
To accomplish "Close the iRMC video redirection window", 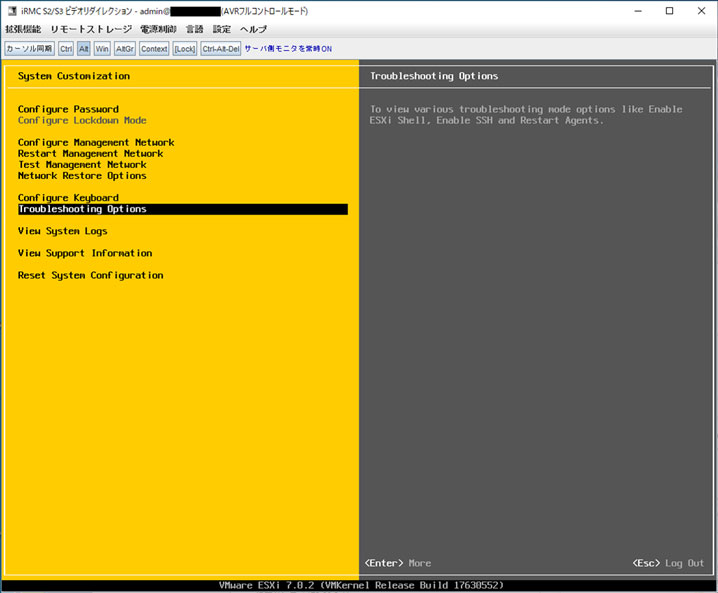I will [701, 11].
